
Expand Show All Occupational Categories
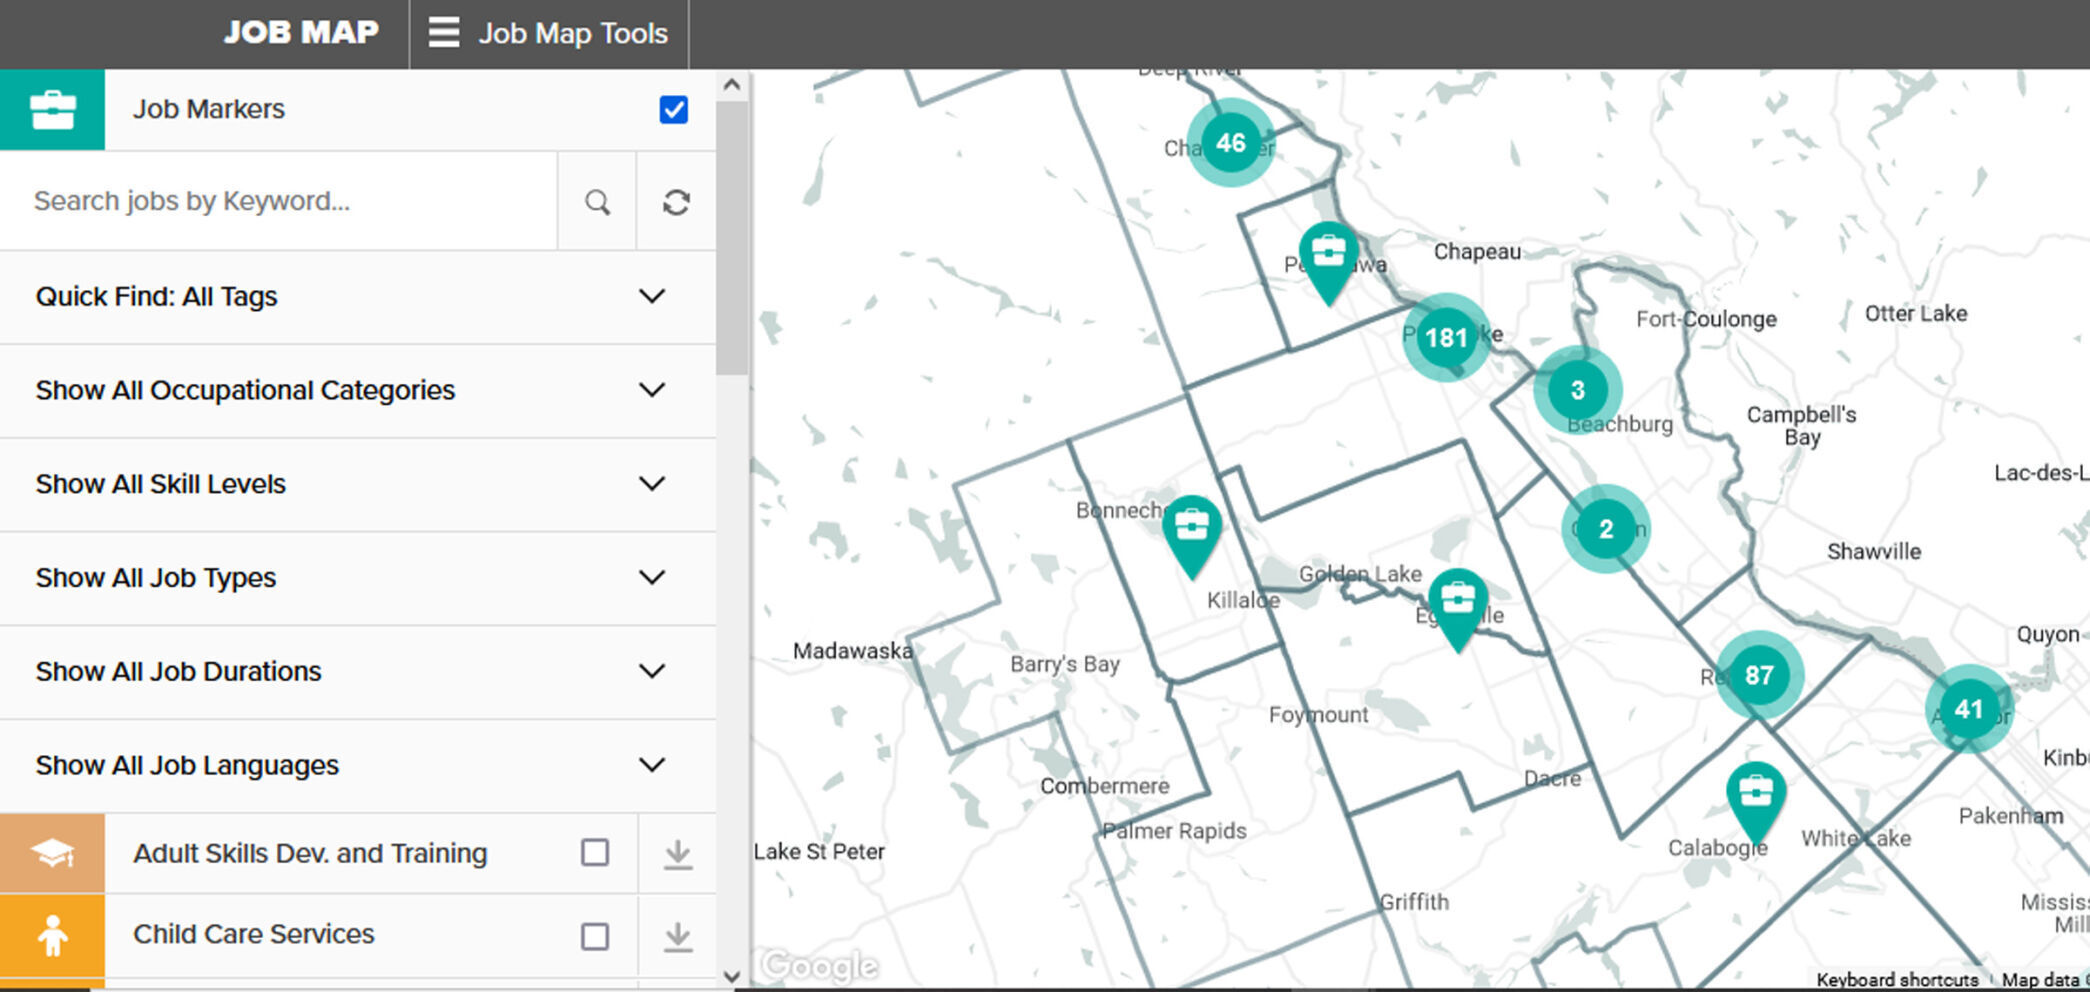[358, 390]
